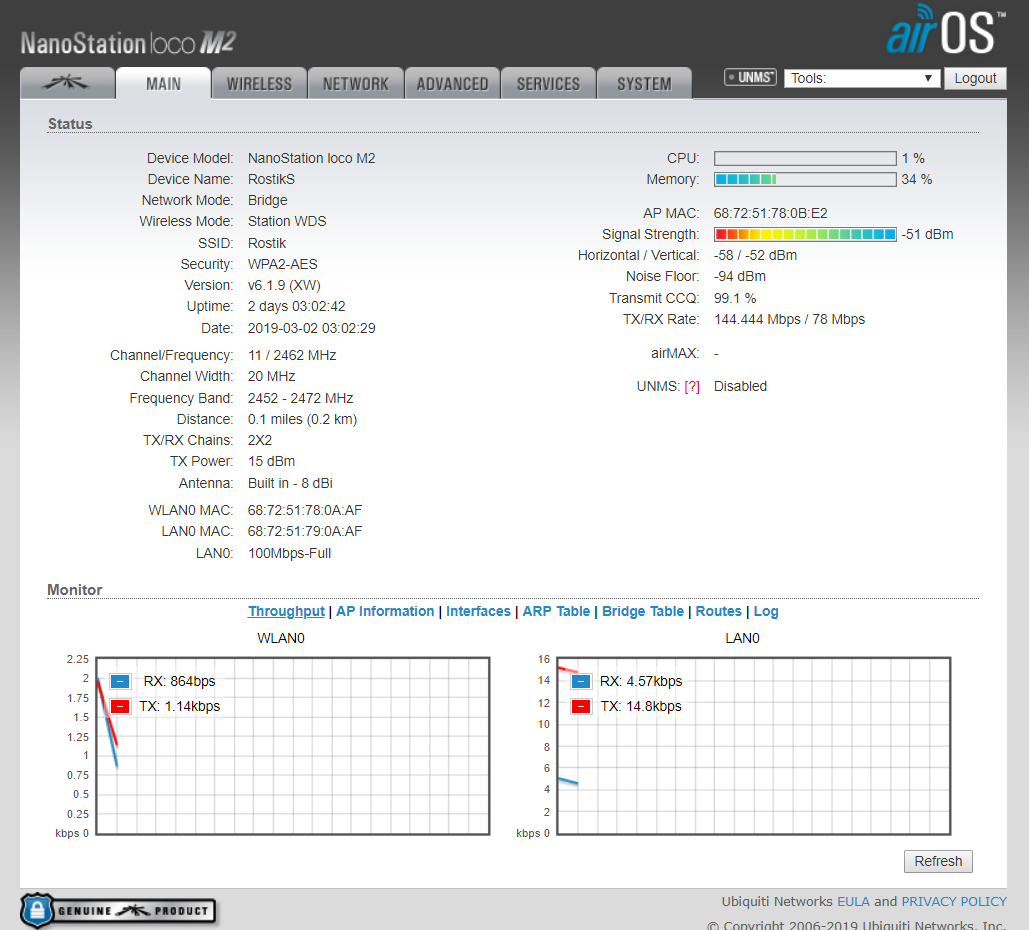This screenshot has width=1029, height=930.
Task: Click the WLAN0 MAC 68:72:51:78:0A:AF
Action: click(x=304, y=510)
